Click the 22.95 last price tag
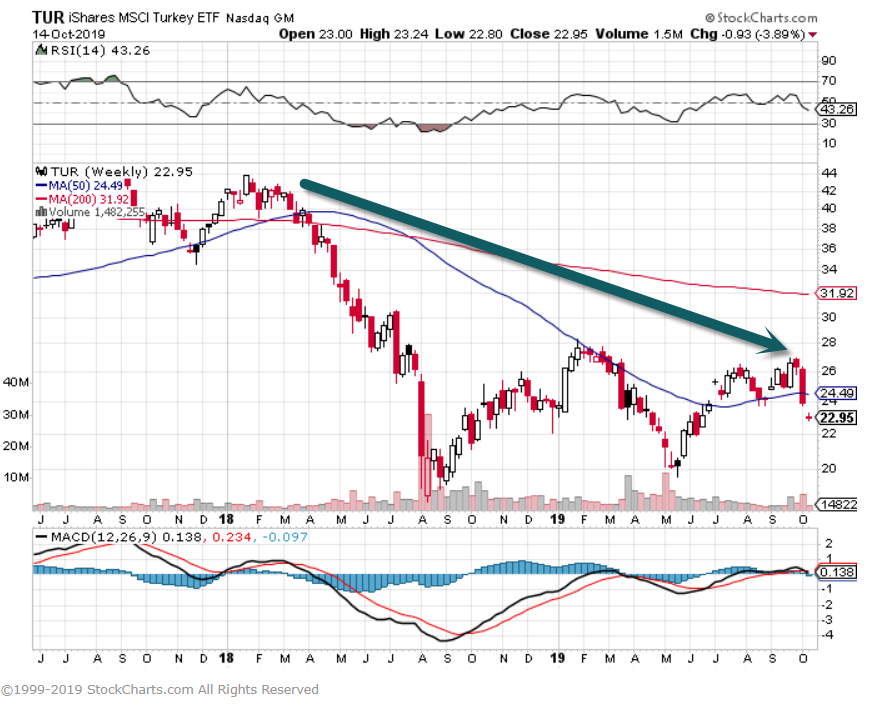This screenshot has width=872, height=711. 836,418
